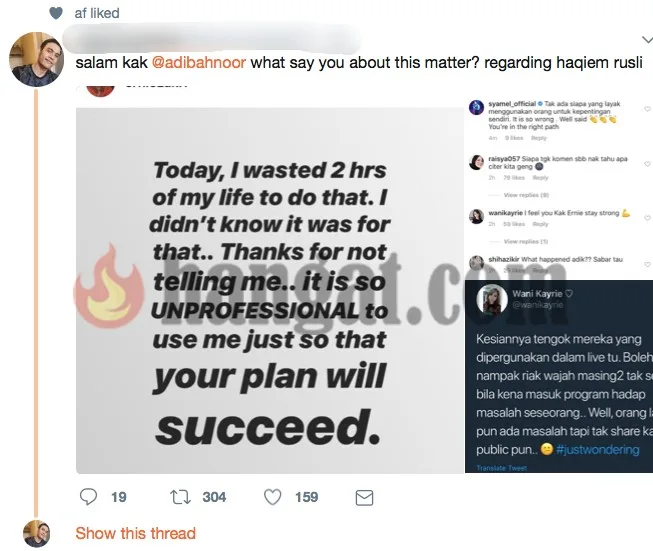Click syamel_official's comment avatar
The image size is (653, 551).
476,107
